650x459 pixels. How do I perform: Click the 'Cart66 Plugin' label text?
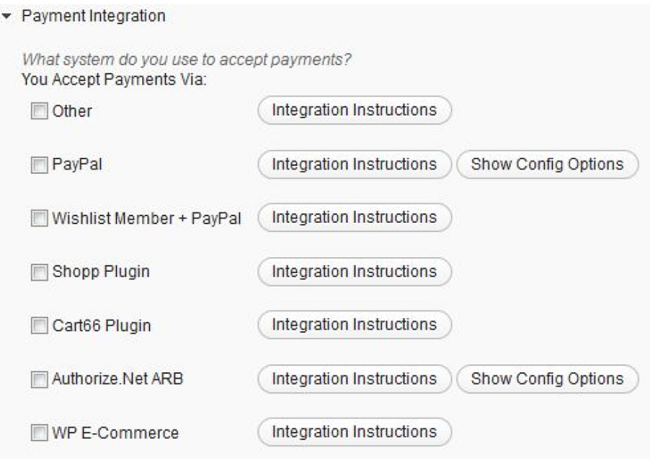[x=102, y=326]
